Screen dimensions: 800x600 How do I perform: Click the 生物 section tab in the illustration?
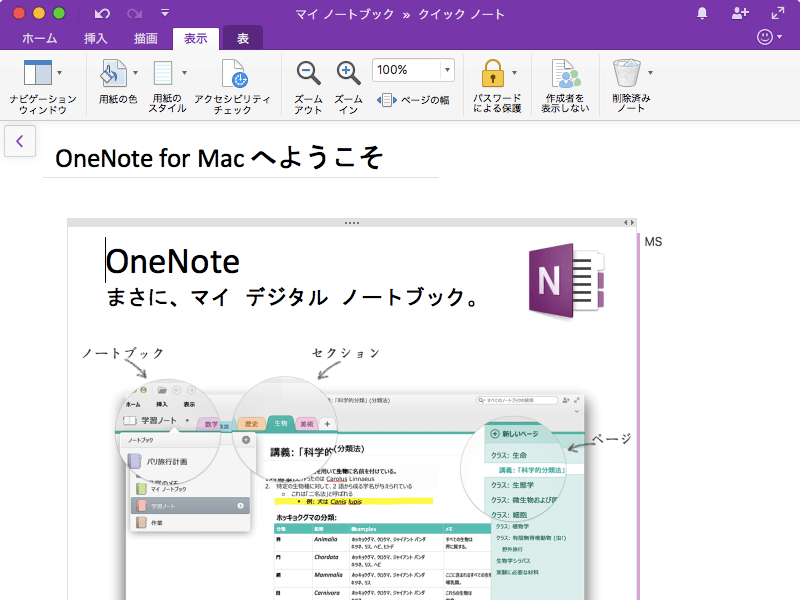tap(281, 423)
